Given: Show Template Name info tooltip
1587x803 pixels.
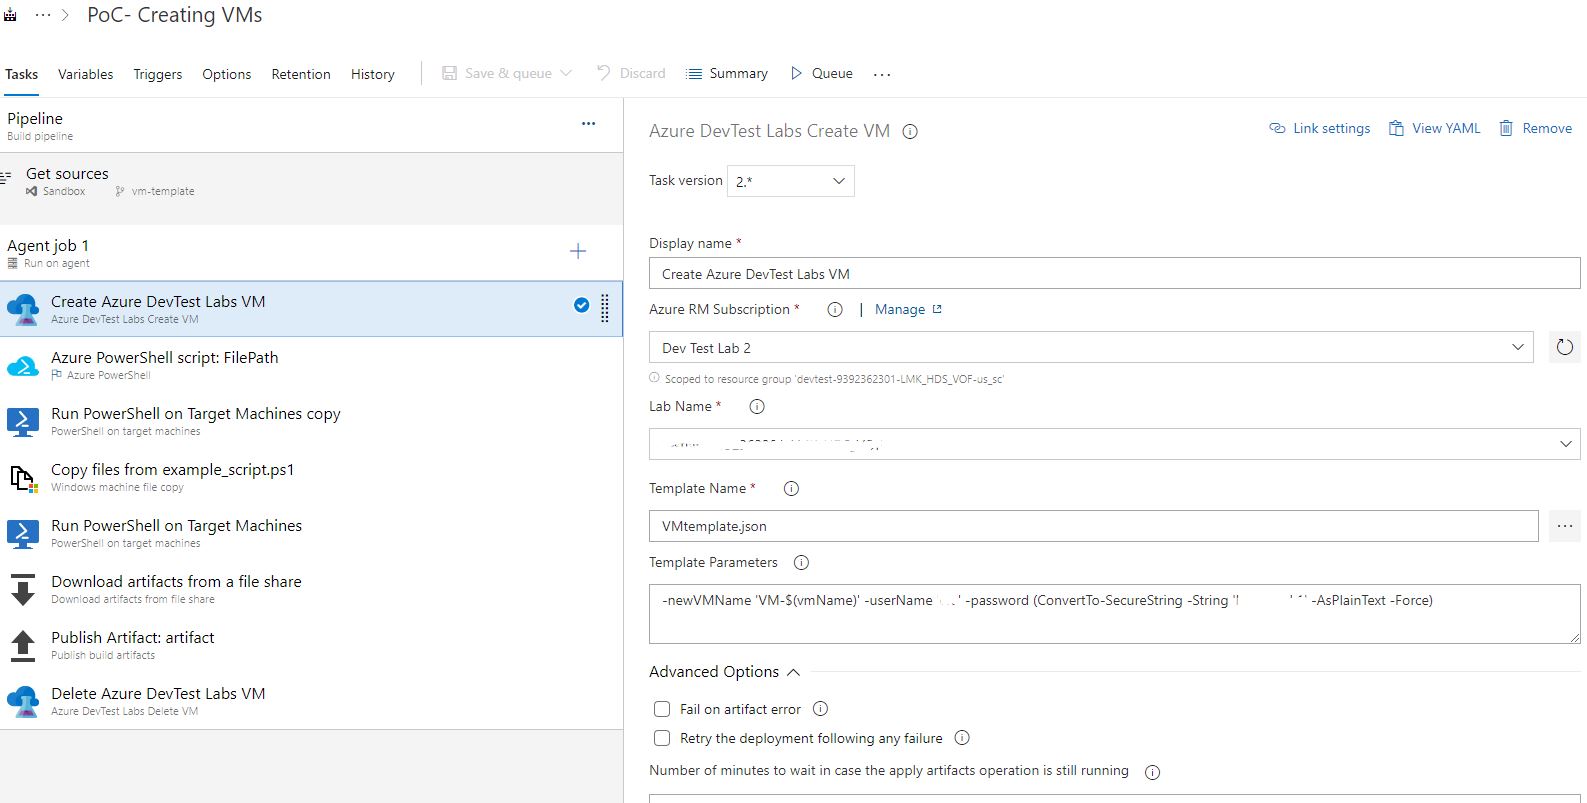Looking at the screenshot, I should [791, 489].
